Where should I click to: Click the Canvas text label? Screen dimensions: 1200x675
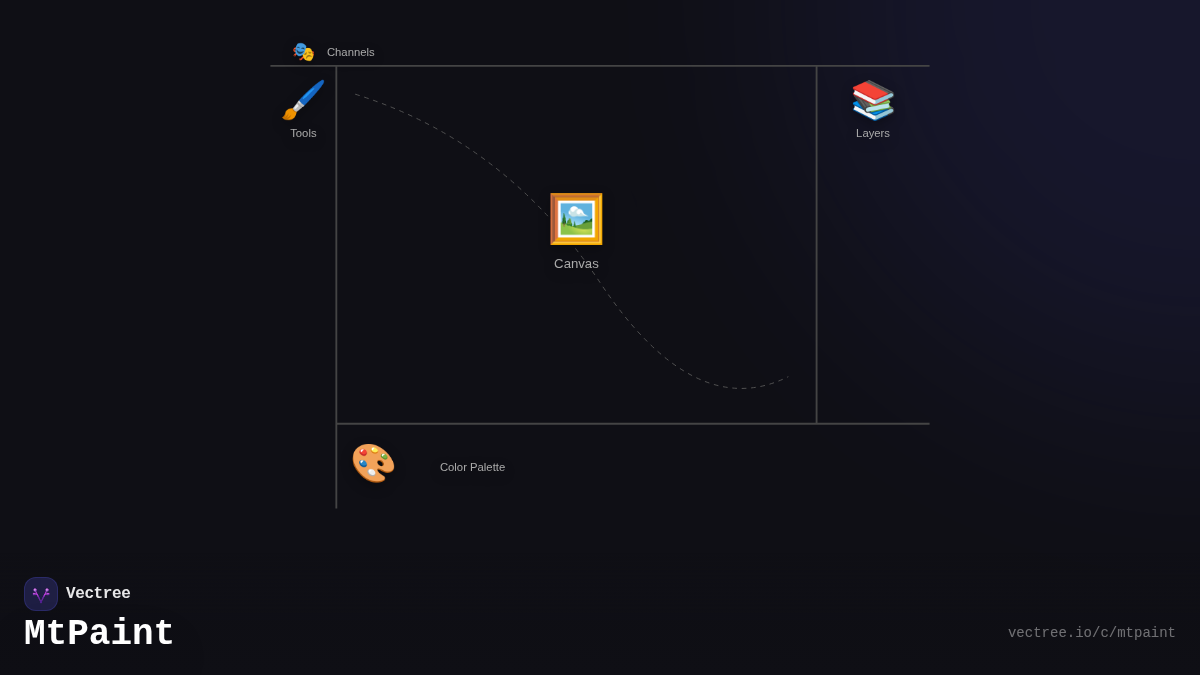coord(576,264)
